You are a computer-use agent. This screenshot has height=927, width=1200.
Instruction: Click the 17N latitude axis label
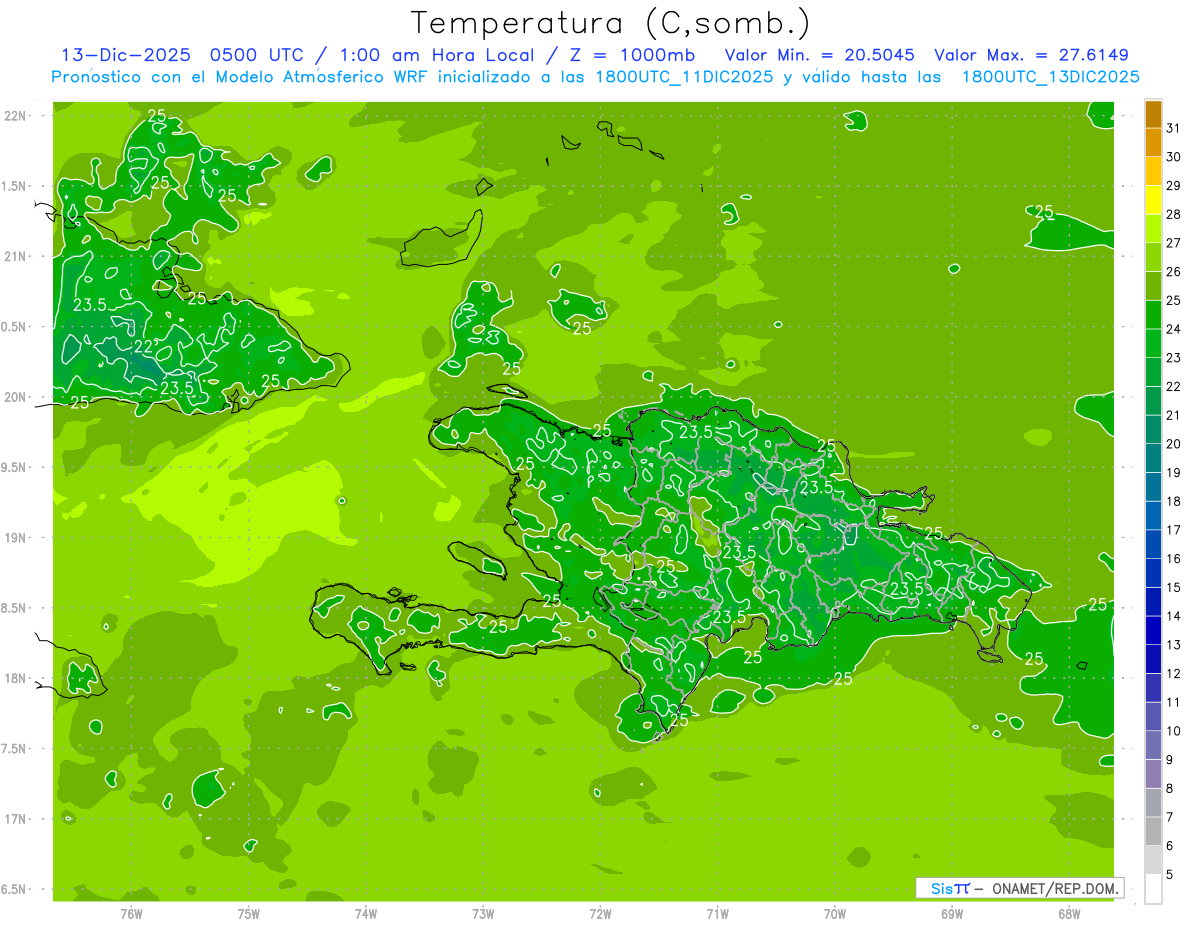(x=15, y=819)
